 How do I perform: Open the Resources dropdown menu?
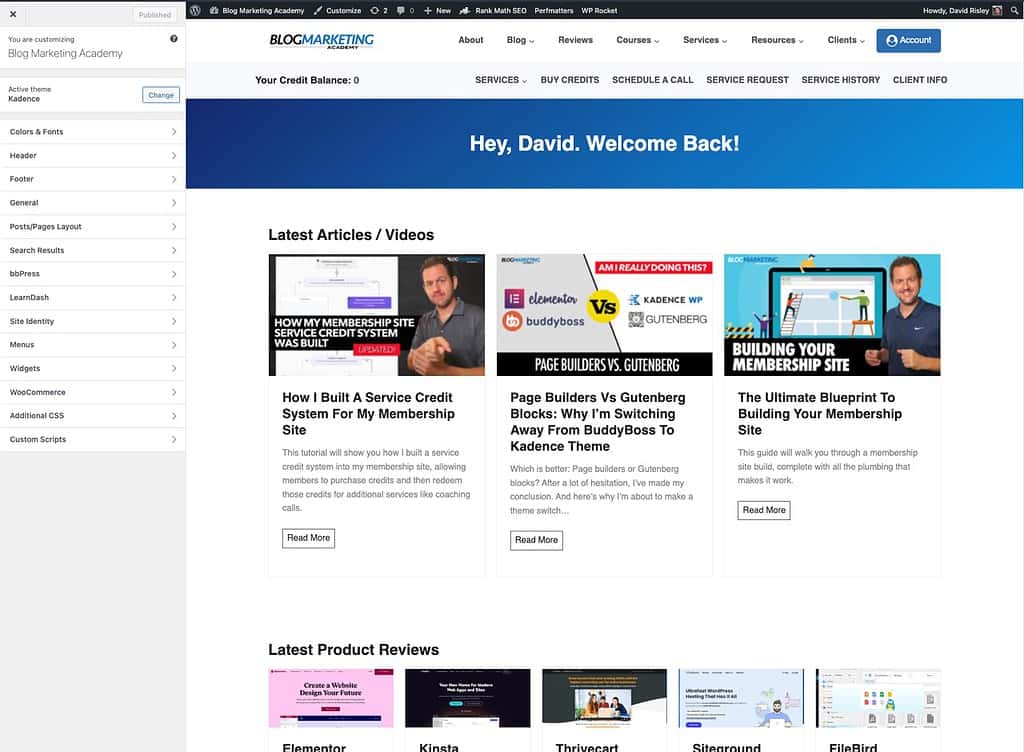click(777, 40)
